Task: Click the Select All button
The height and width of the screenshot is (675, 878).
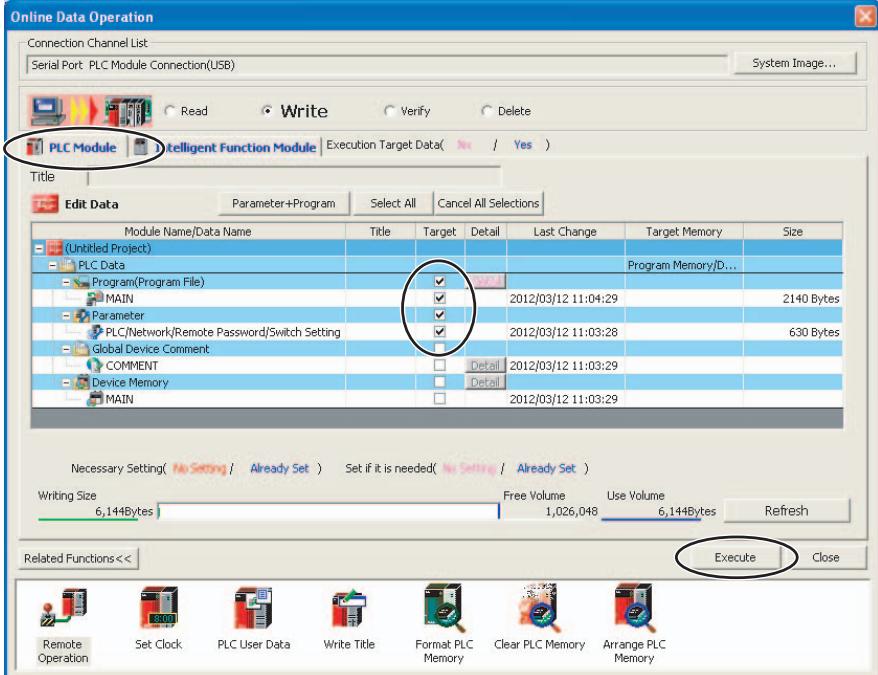Action: click(x=393, y=203)
